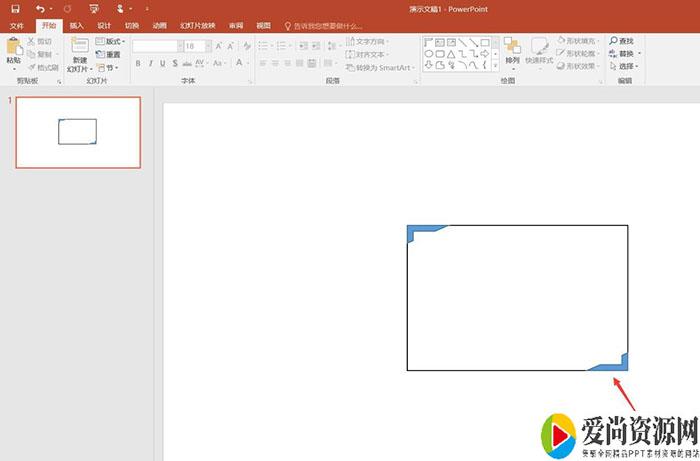
Task: Click the Arrange shapes icon
Action: [512, 46]
